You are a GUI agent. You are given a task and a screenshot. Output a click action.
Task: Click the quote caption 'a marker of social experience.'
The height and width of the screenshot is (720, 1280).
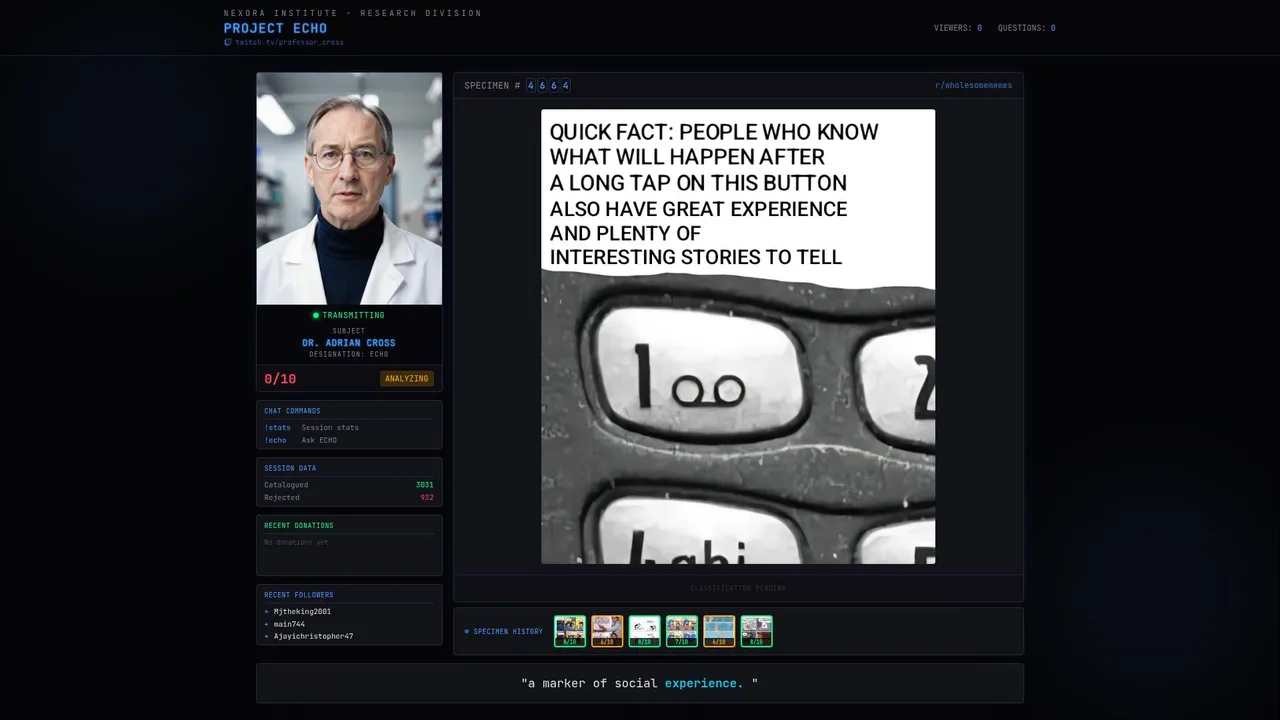[x=640, y=684]
